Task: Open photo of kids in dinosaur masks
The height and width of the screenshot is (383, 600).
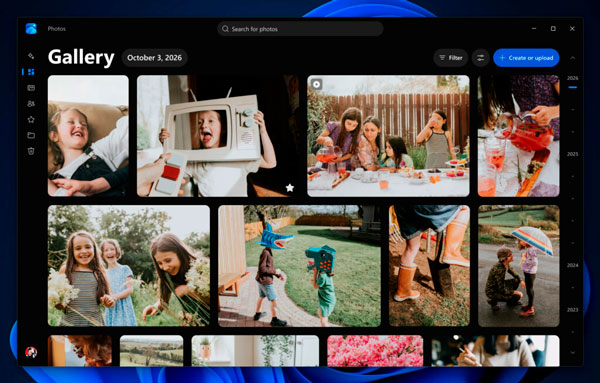Action: [299, 266]
